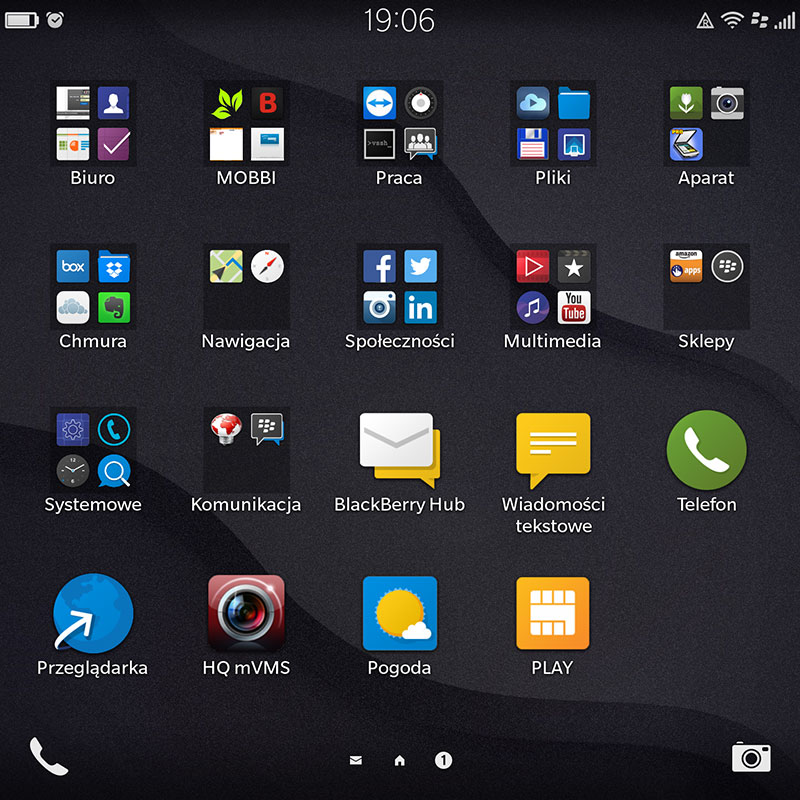Tap the Amazon apps icon
Screen dimensions: 800x800
(x=686, y=266)
